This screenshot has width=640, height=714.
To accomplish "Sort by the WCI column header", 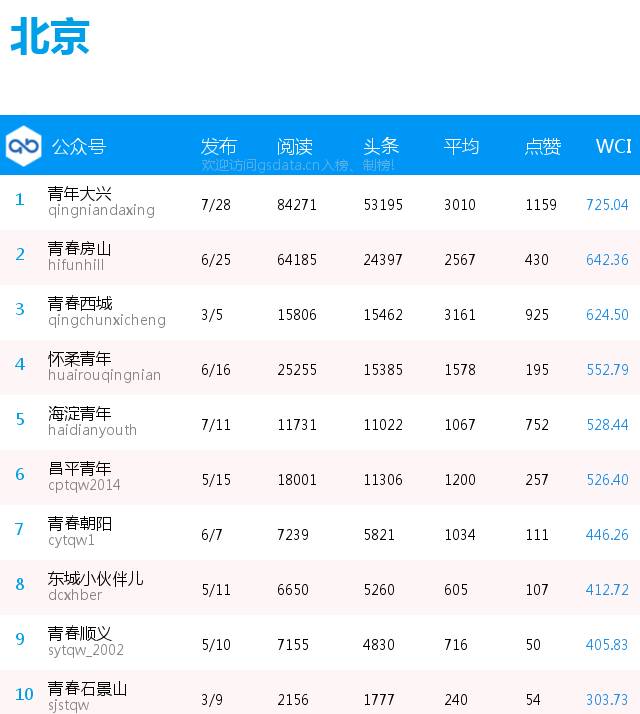I will [613, 146].
